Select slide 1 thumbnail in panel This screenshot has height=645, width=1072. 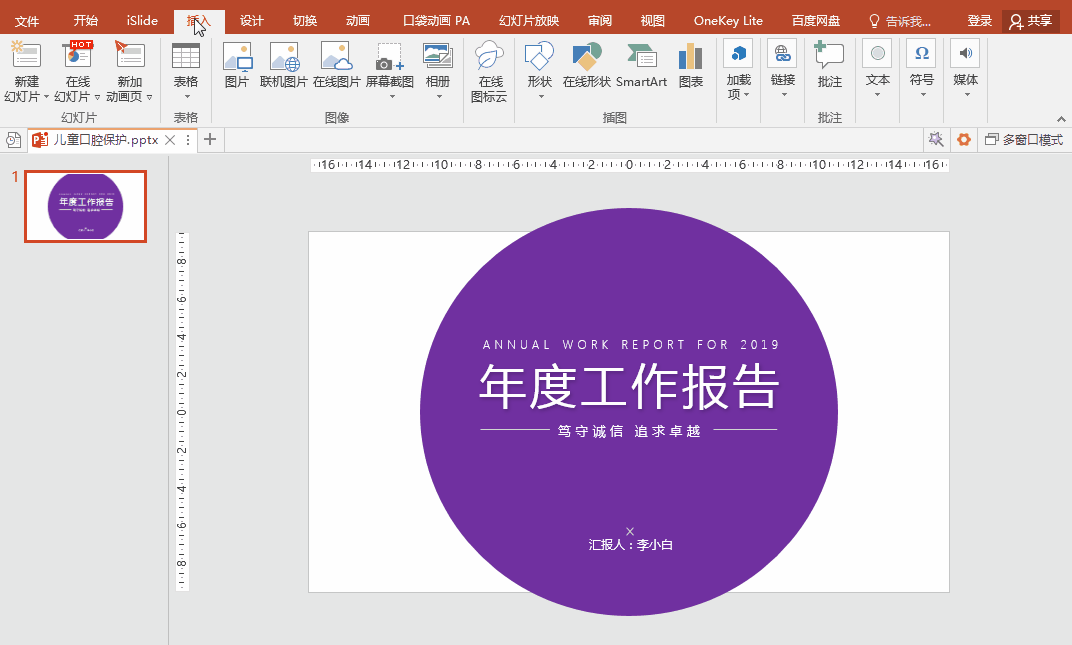[x=86, y=206]
